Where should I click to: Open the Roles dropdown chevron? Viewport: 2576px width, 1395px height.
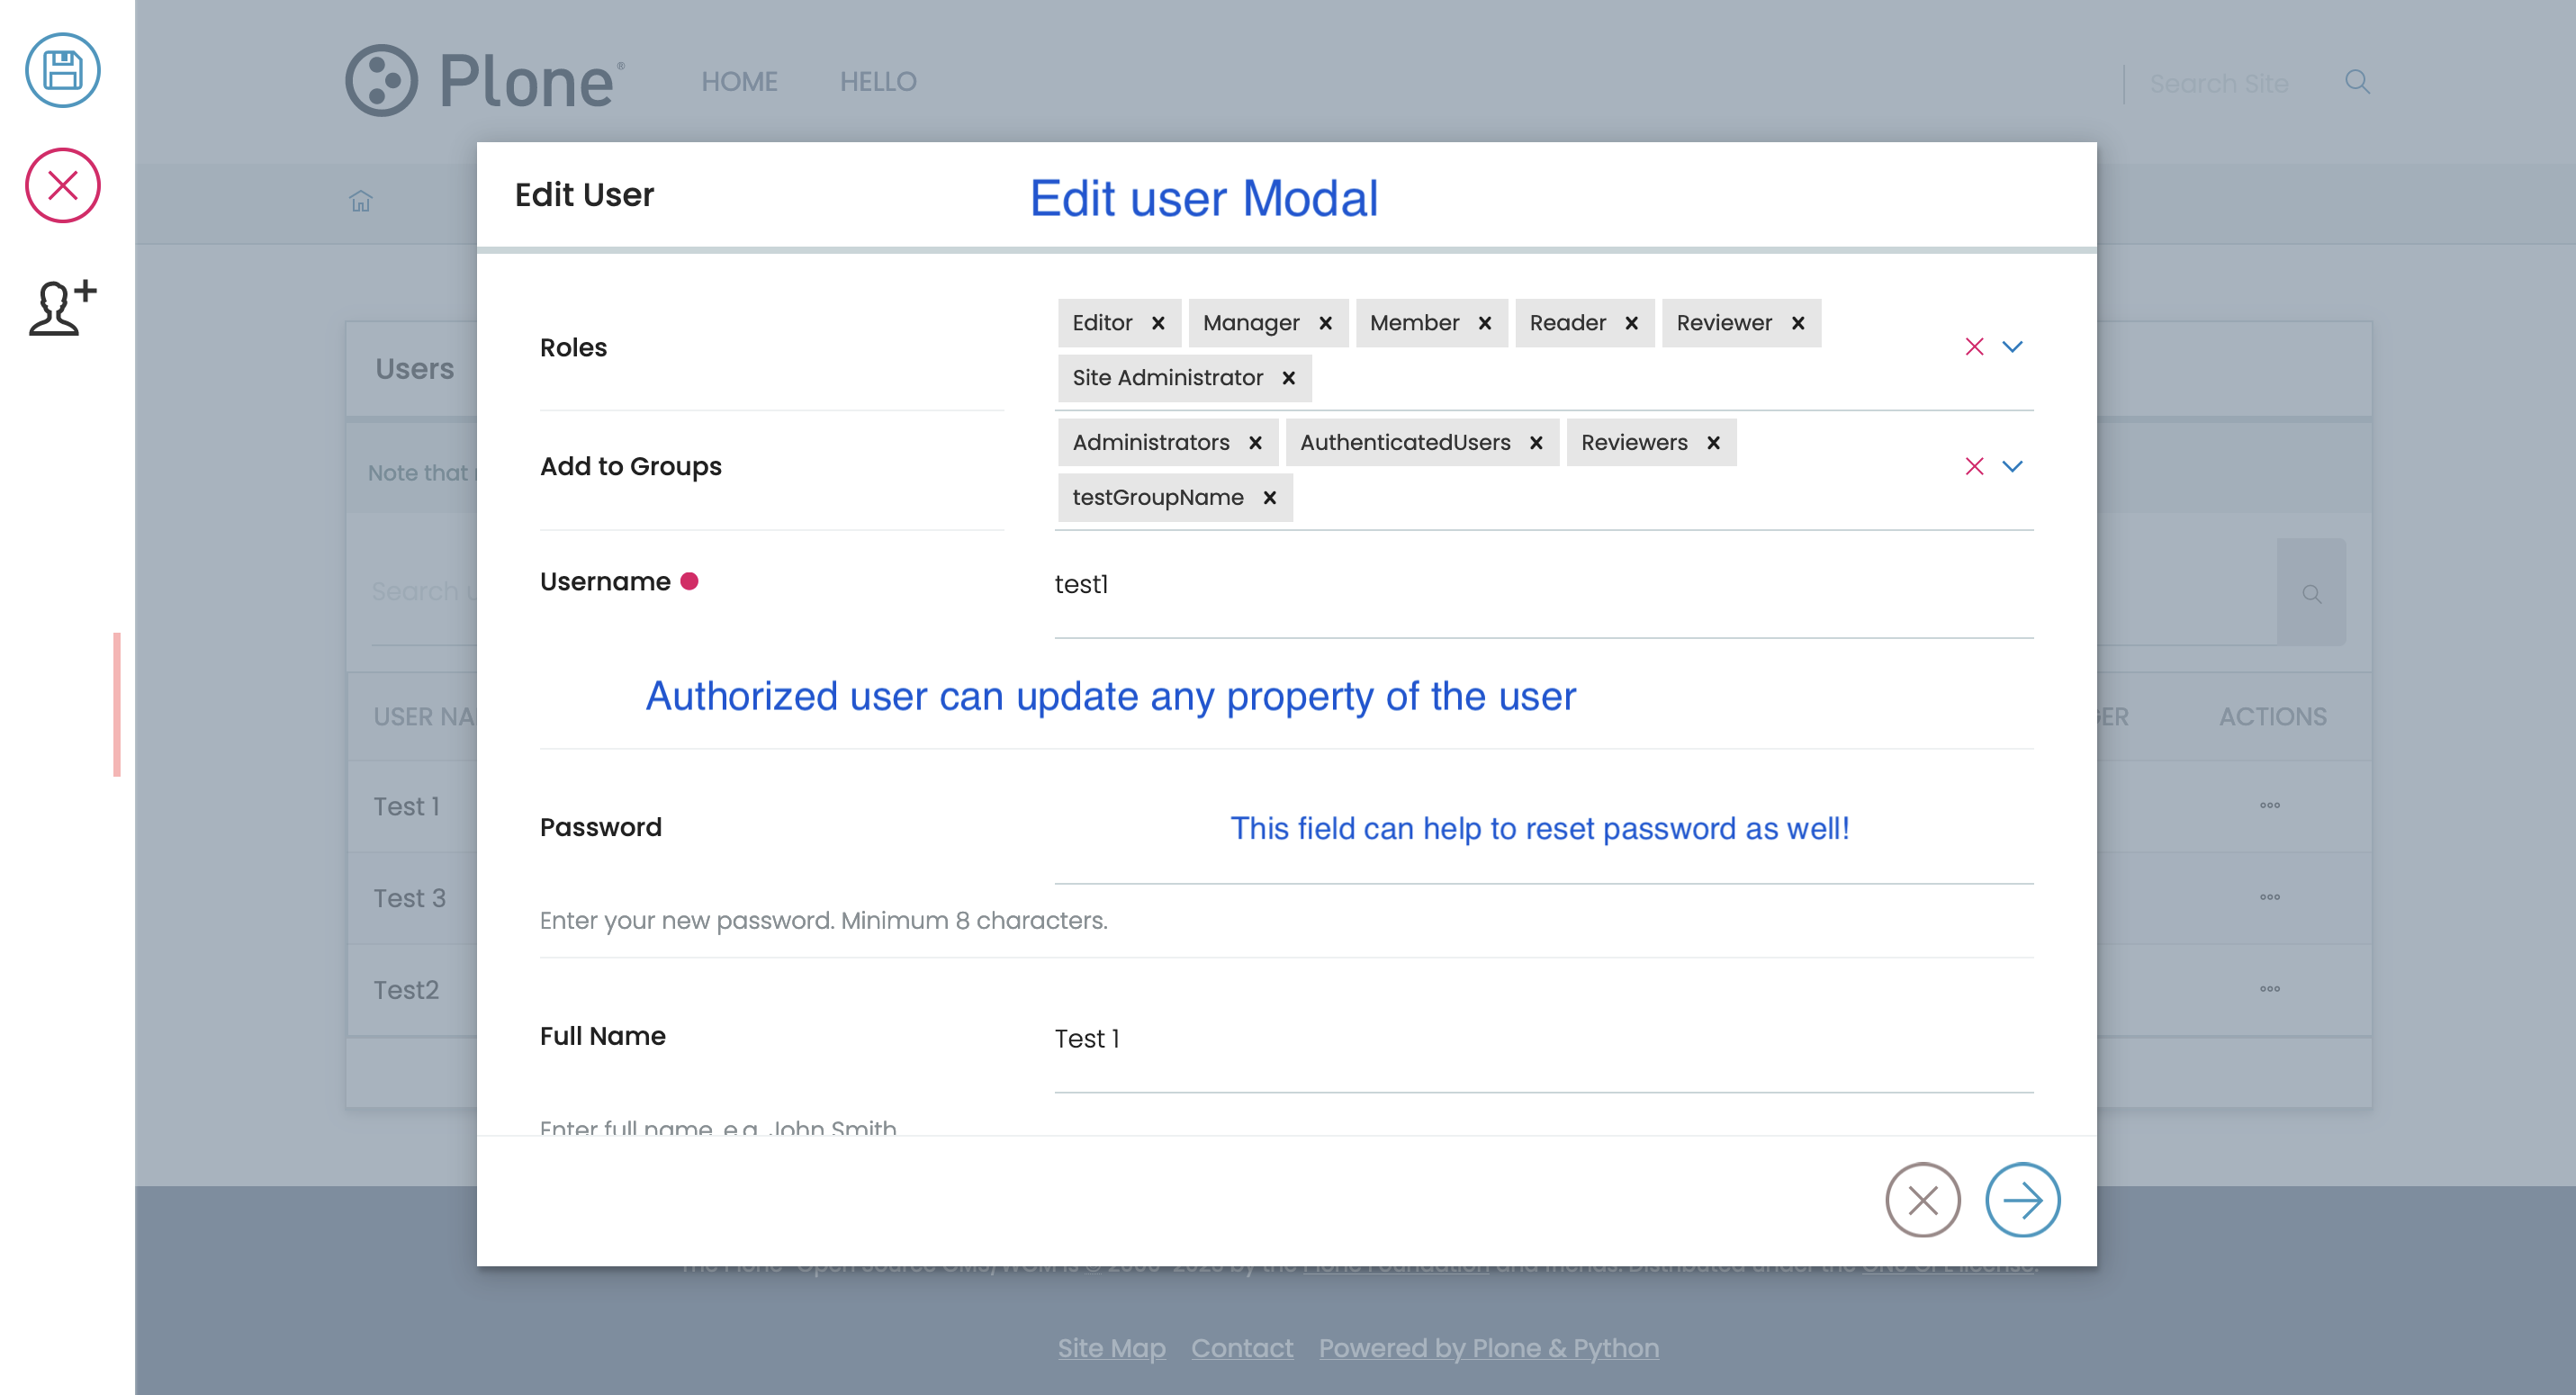(x=2013, y=347)
